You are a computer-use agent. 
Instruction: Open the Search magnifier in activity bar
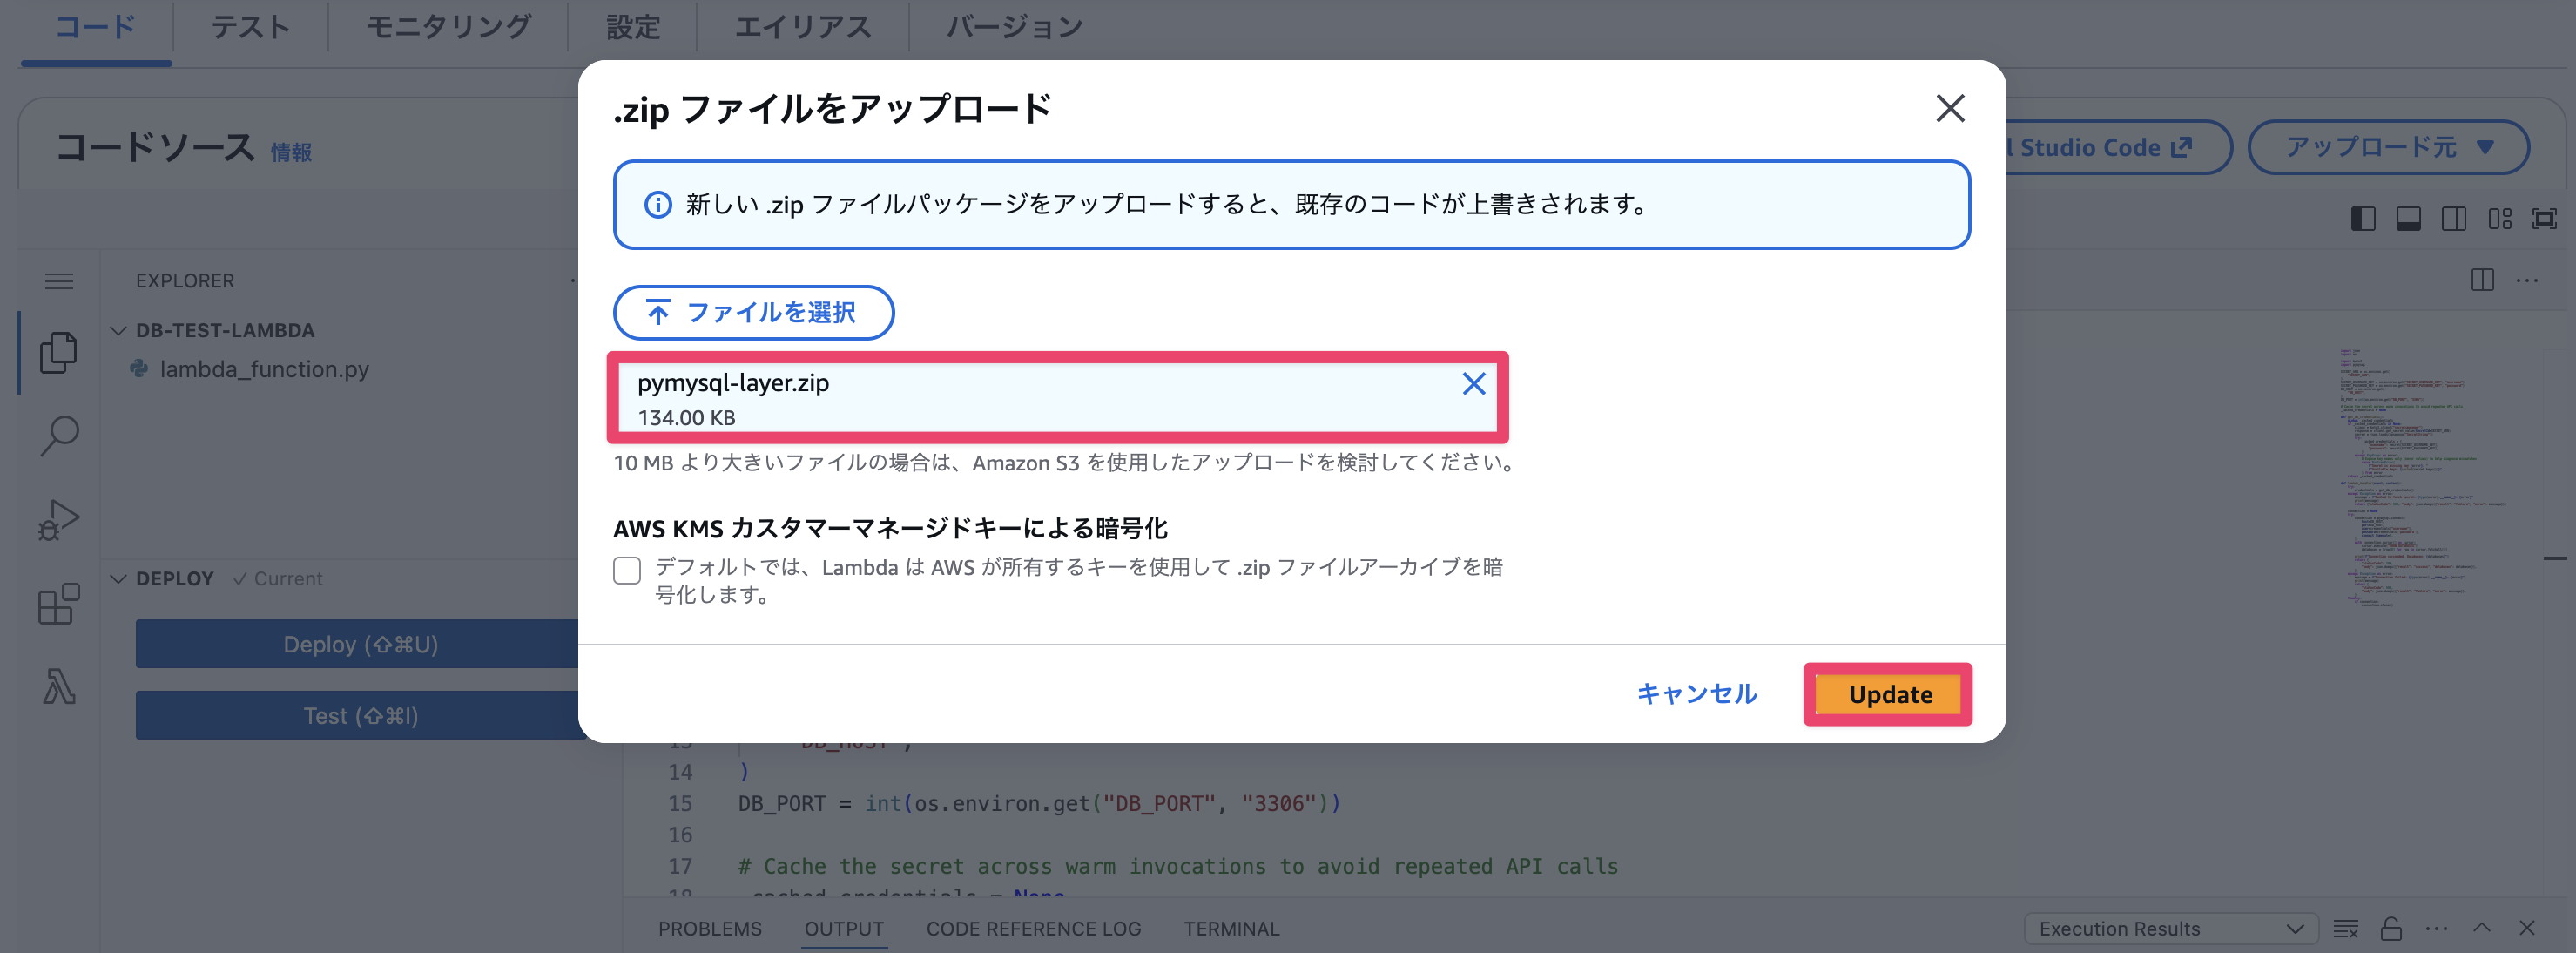point(59,435)
